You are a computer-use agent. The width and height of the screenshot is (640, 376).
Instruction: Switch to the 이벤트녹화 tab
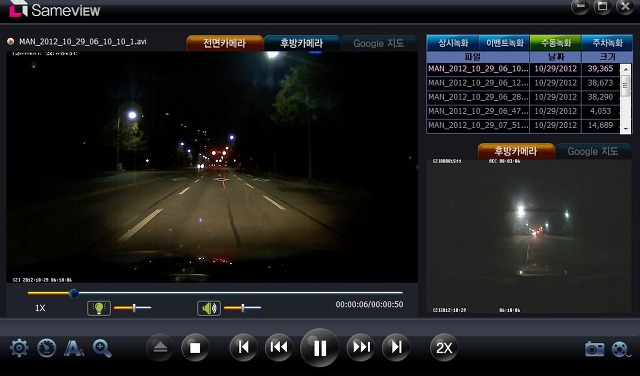[x=504, y=43]
